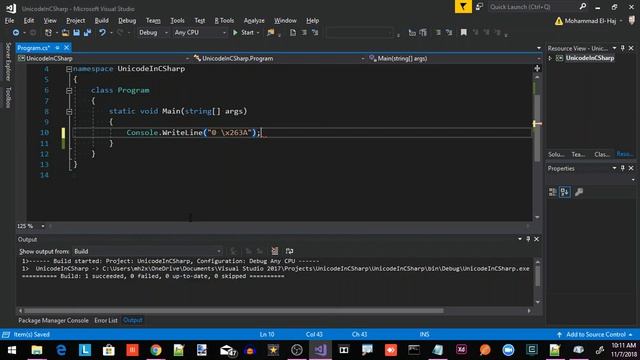Toggle Word Wrap icon in Output toolbar
Screen dimensions: 640x360
(289, 251)
